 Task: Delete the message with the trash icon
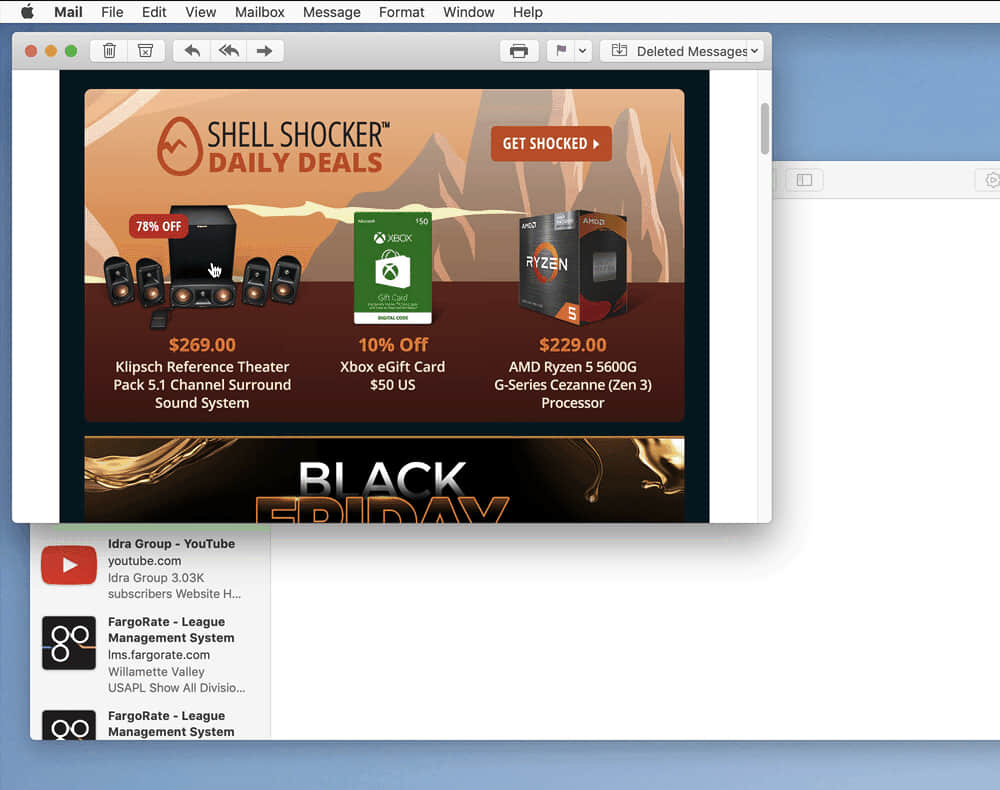point(109,51)
